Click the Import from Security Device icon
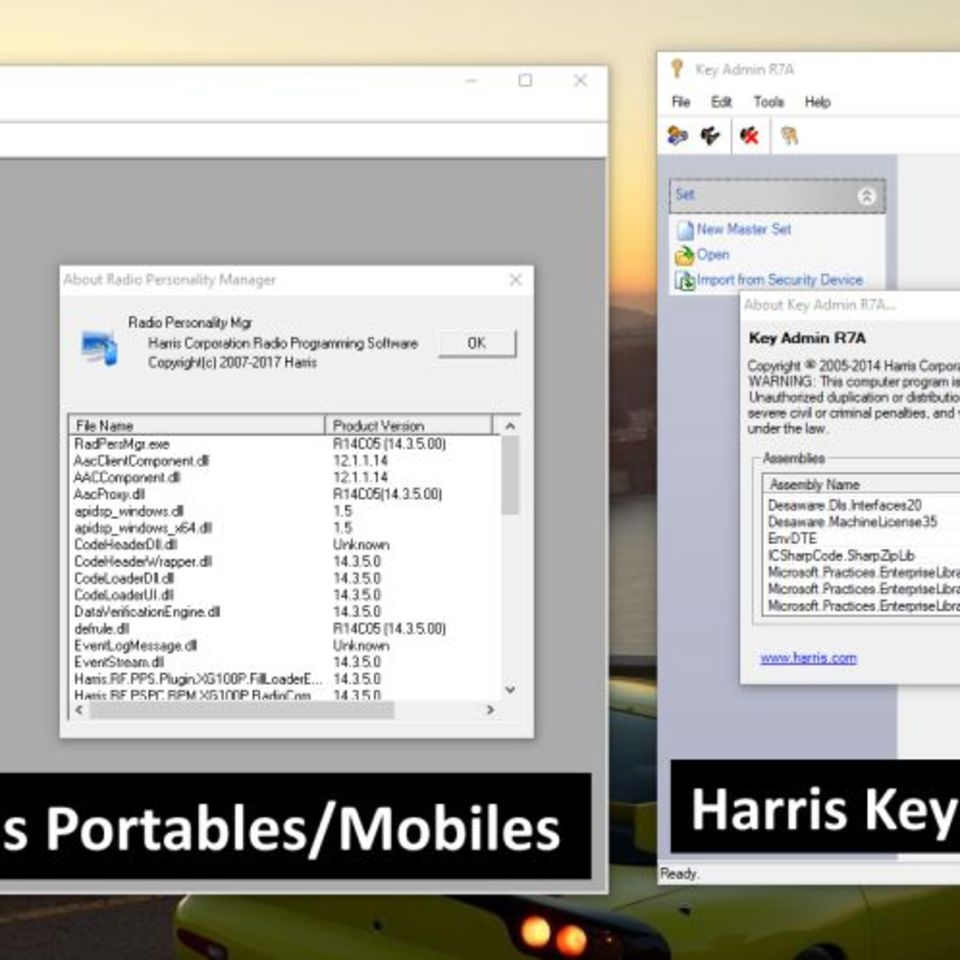The image size is (960, 960). [685, 279]
